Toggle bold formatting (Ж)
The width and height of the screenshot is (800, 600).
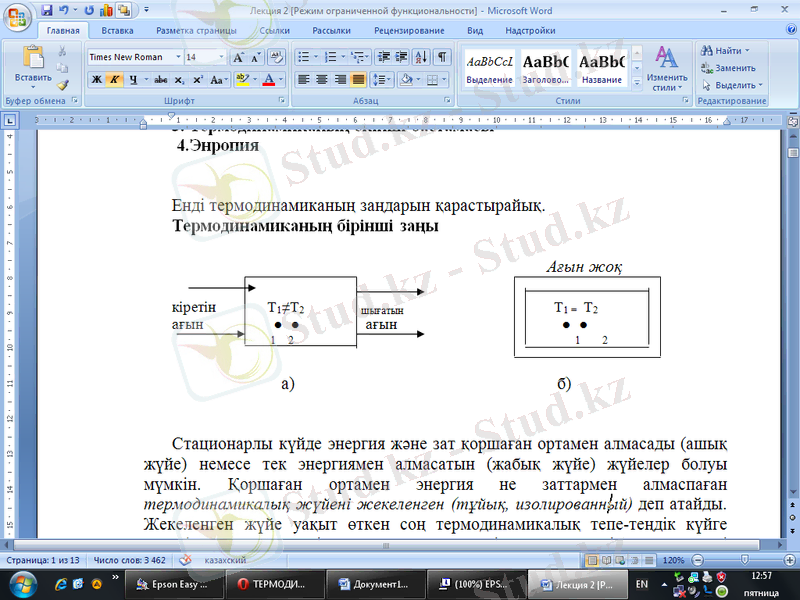[x=97, y=79]
